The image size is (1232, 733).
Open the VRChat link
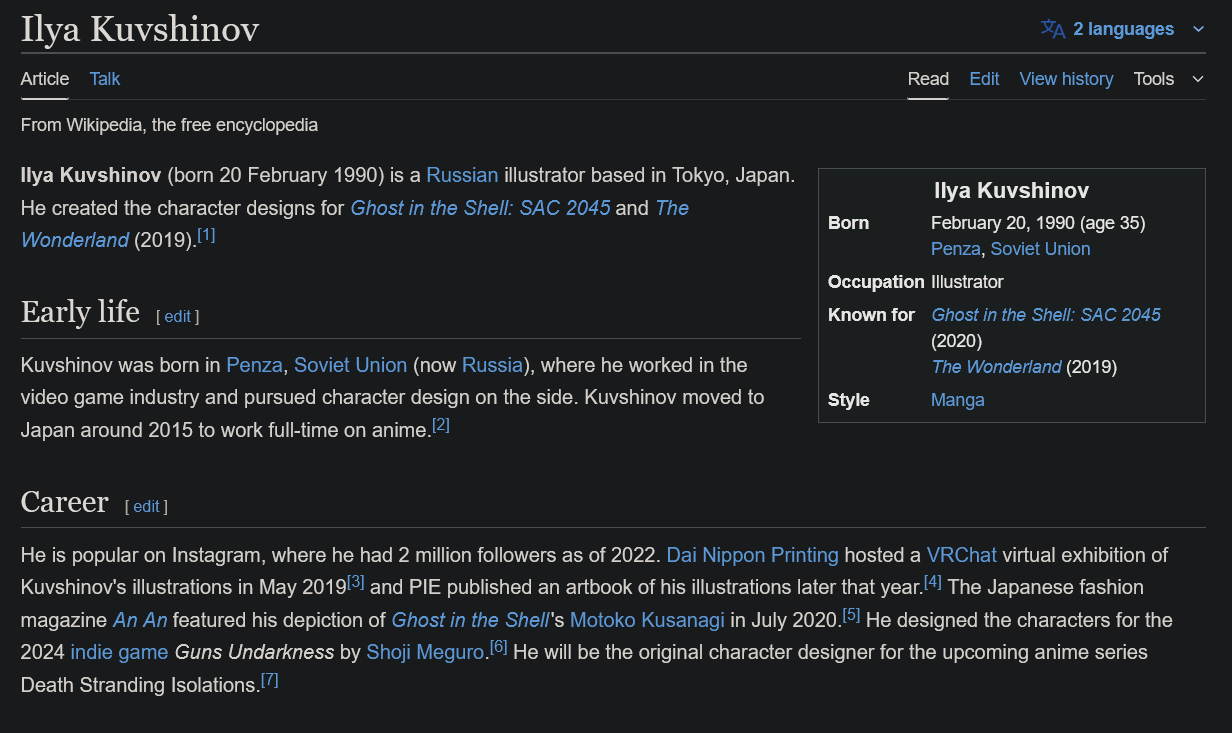tap(962, 555)
